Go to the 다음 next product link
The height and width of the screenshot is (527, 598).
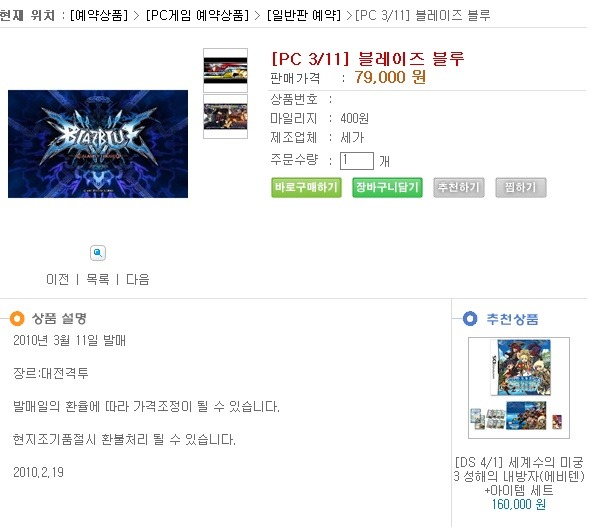138,279
